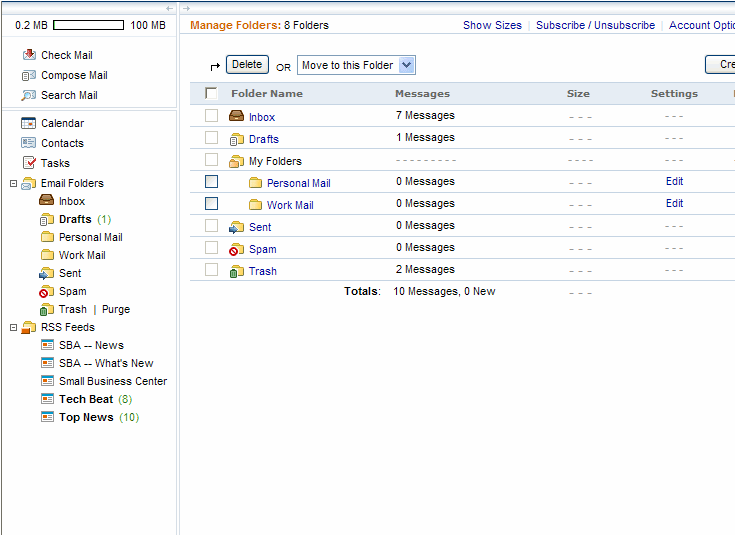
Task: Open Show Sizes at the top
Action: [492, 25]
